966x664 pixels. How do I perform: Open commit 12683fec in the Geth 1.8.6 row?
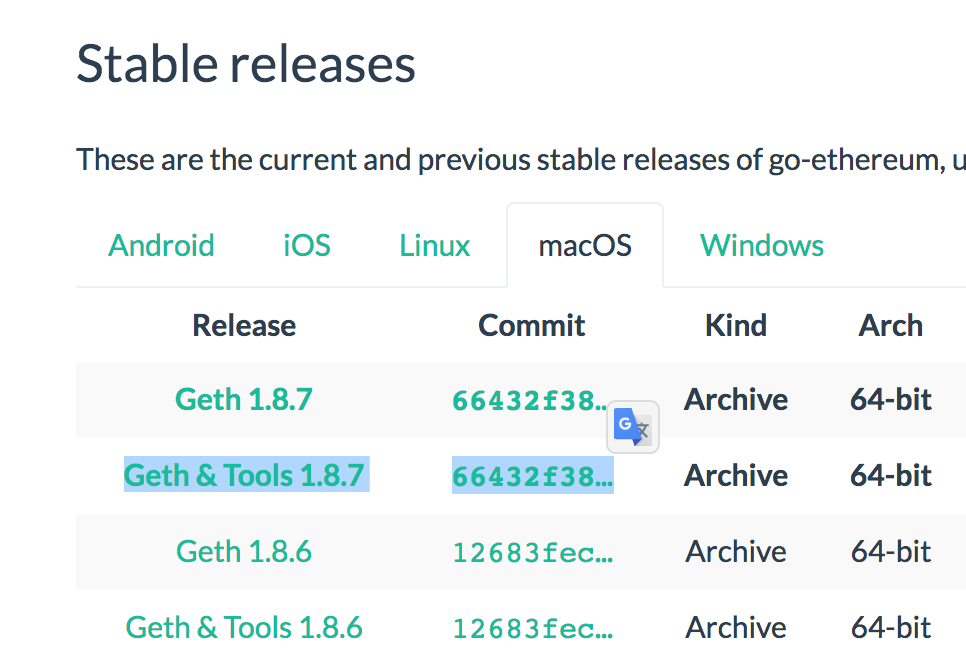[x=533, y=553]
